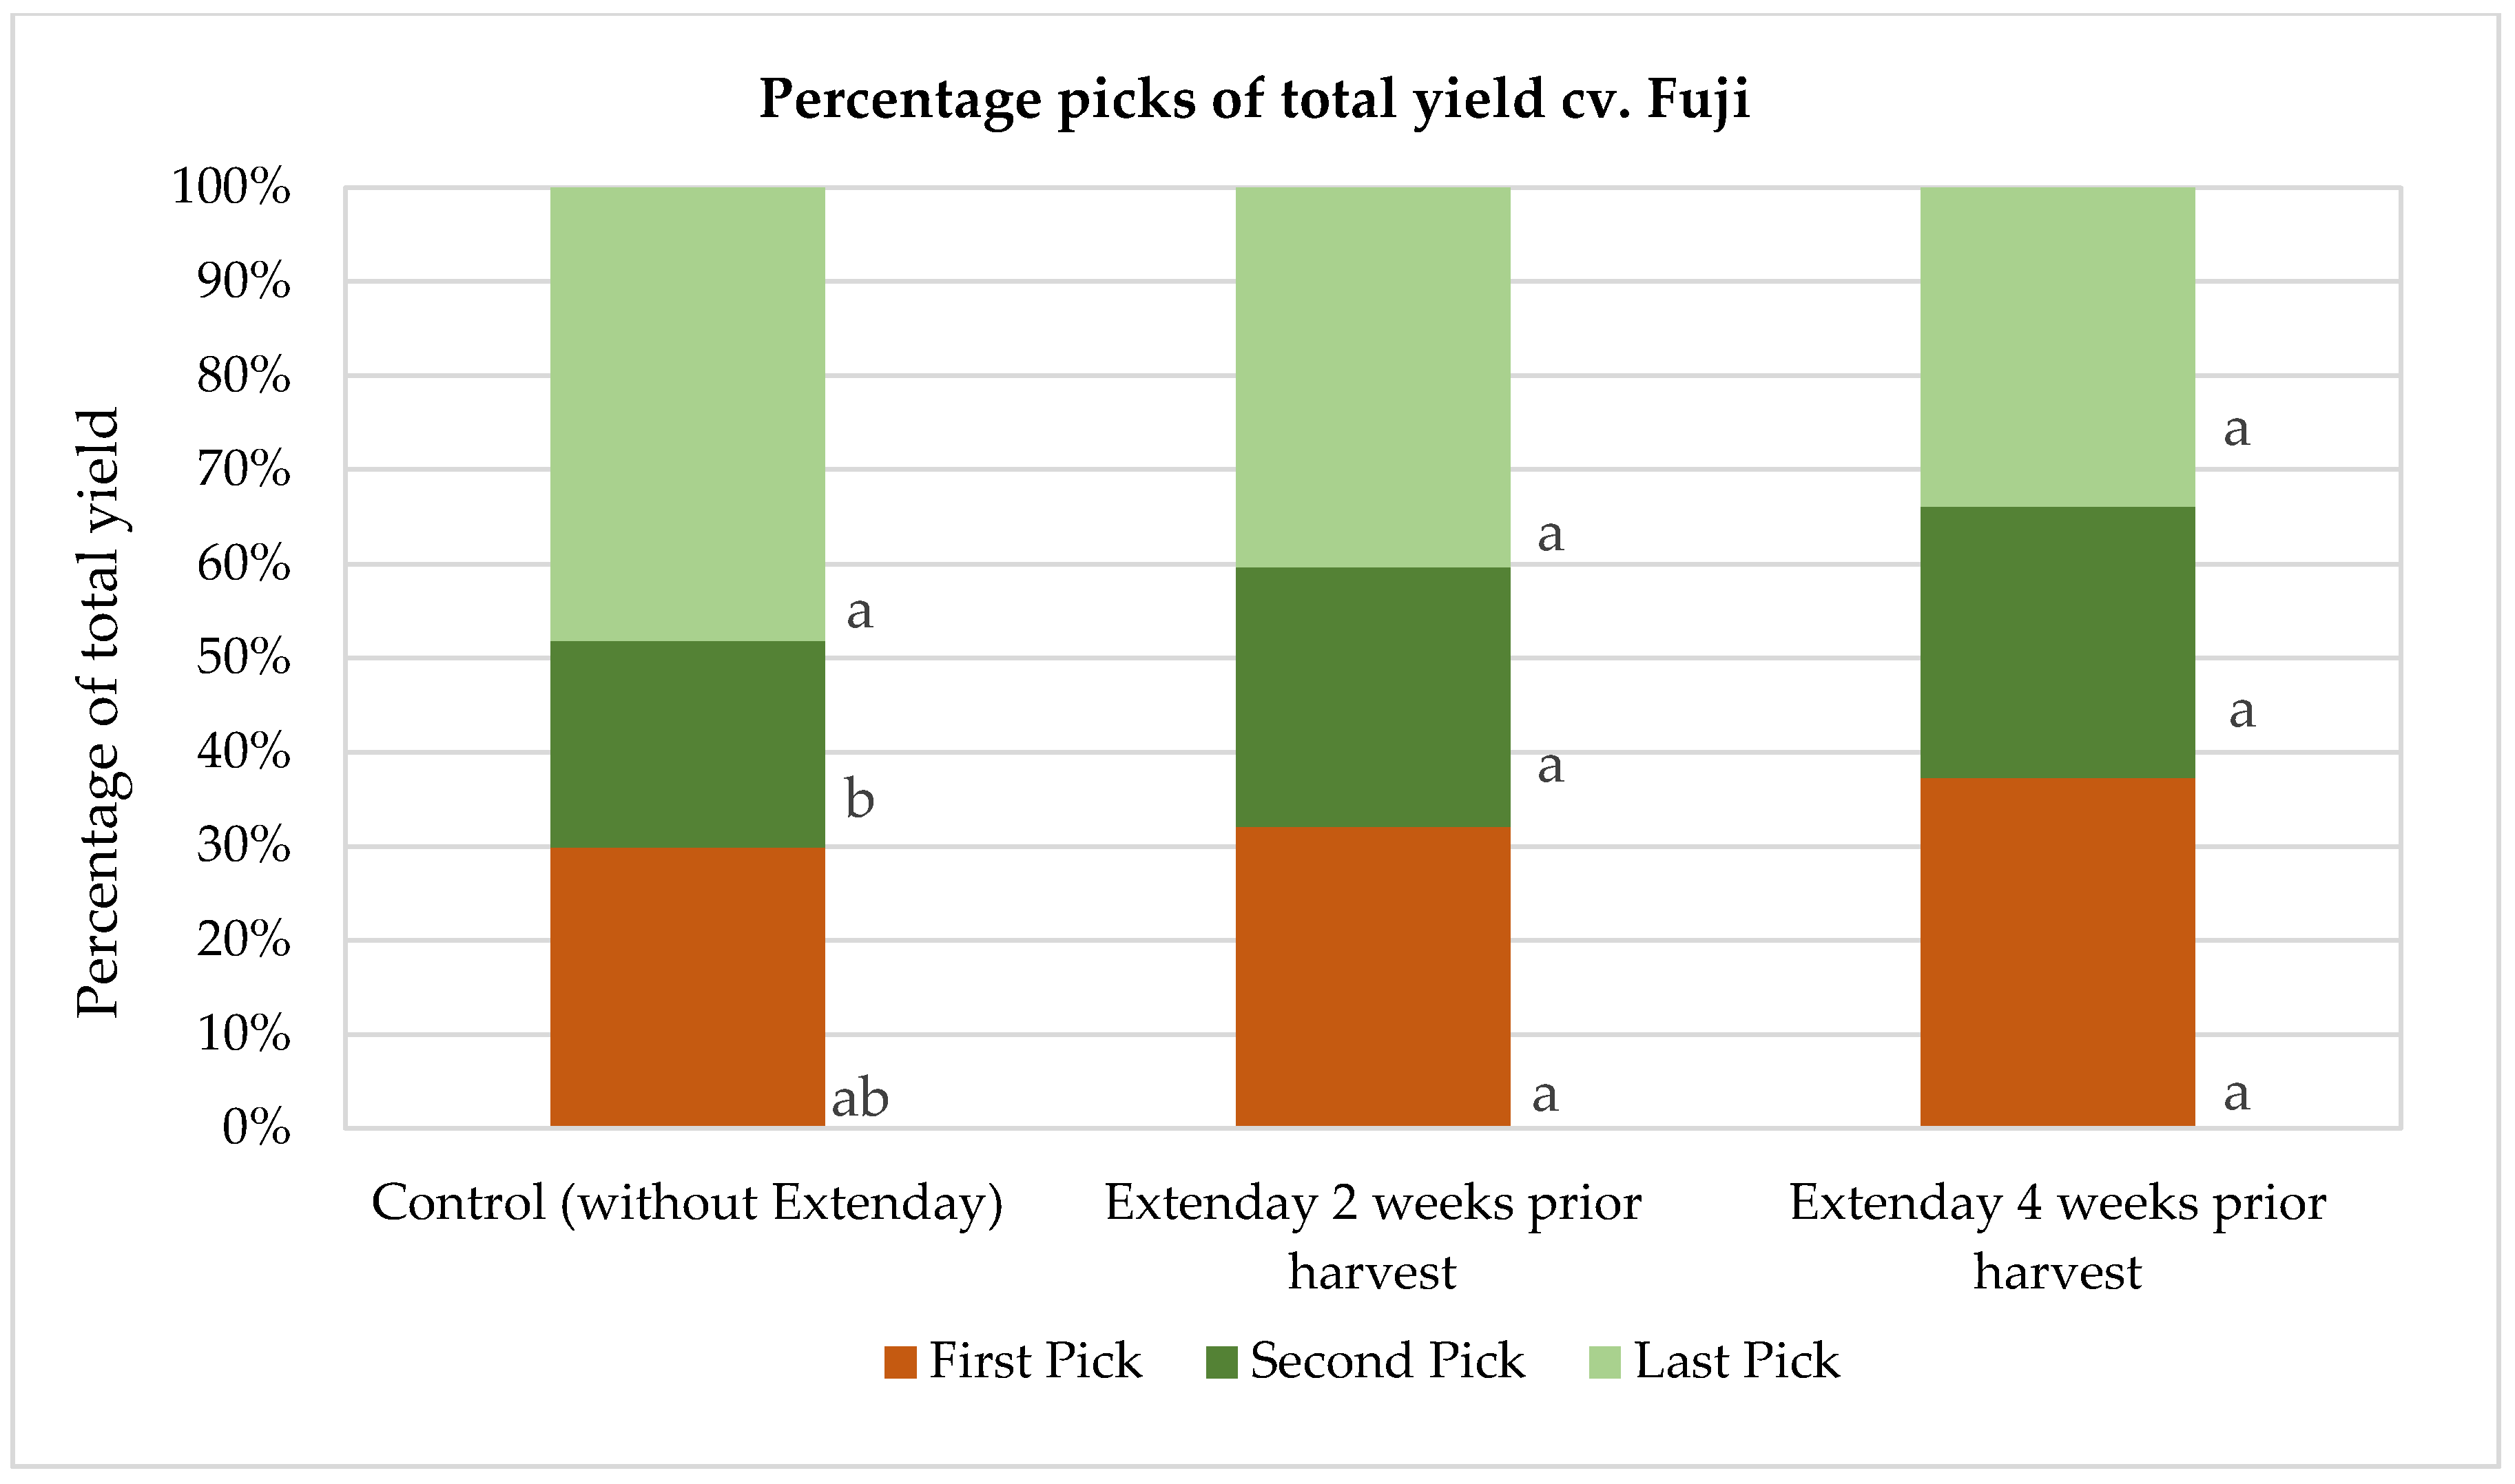The width and height of the screenshot is (2515, 1484).
Task: Click the Control bar's orange First Pick segment
Action: coord(687,986)
